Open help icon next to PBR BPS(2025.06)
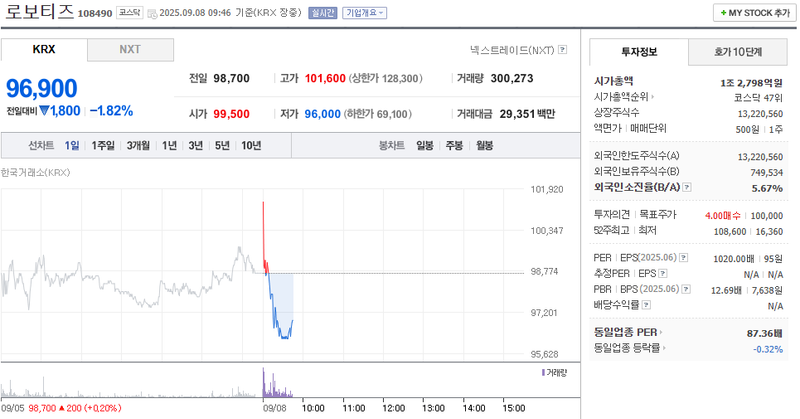 (686, 289)
